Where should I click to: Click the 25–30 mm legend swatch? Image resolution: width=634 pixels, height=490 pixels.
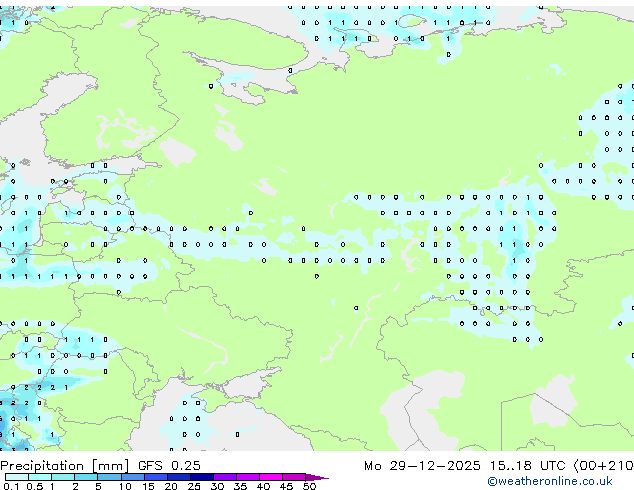coord(201,477)
